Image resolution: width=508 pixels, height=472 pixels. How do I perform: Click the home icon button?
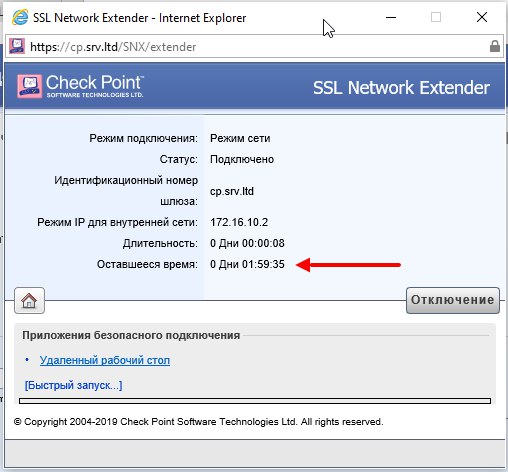pyautogui.click(x=29, y=301)
